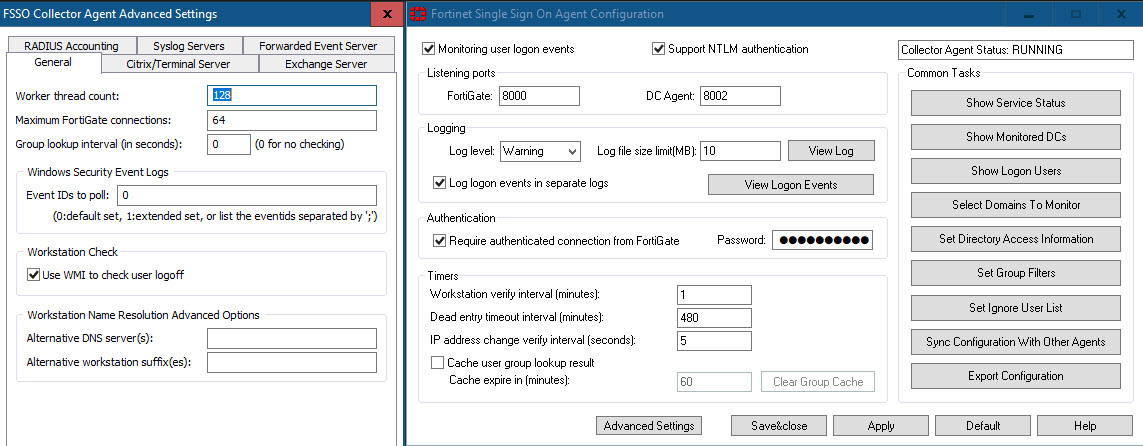This screenshot has height=446, width=1143.
Task: Click the Workstation verify interval field
Action: coord(714,295)
